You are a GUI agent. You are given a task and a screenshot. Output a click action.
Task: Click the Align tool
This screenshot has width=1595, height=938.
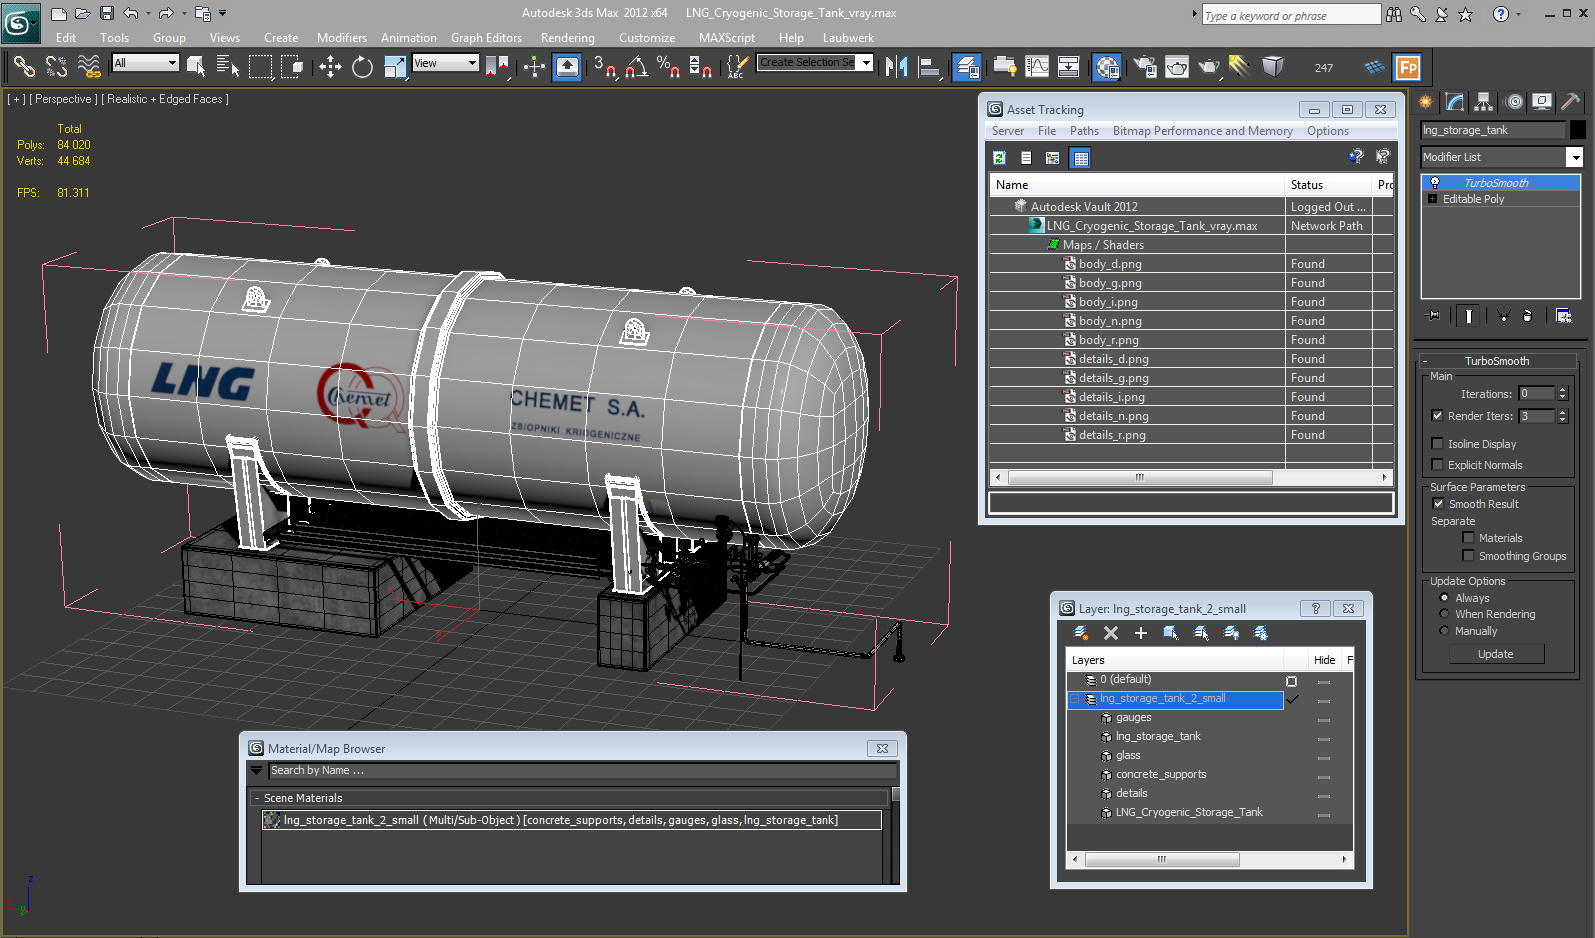[930, 67]
